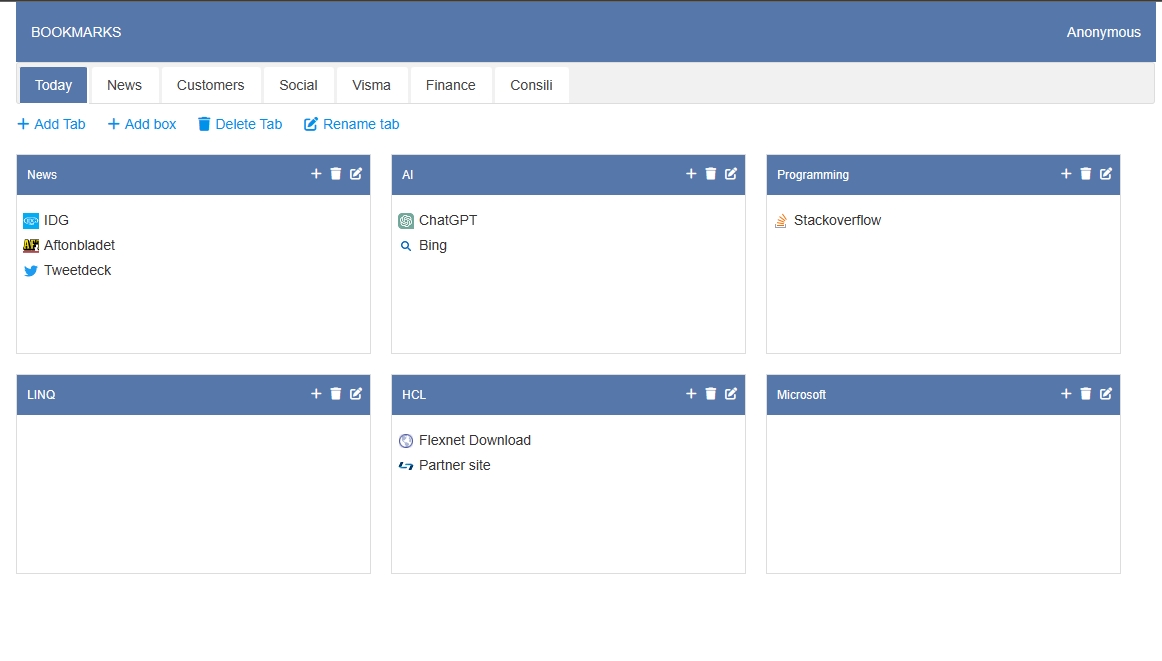The height and width of the screenshot is (661, 1162).
Task: Delete the Microsoft box via trash icon
Action: click(1086, 393)
